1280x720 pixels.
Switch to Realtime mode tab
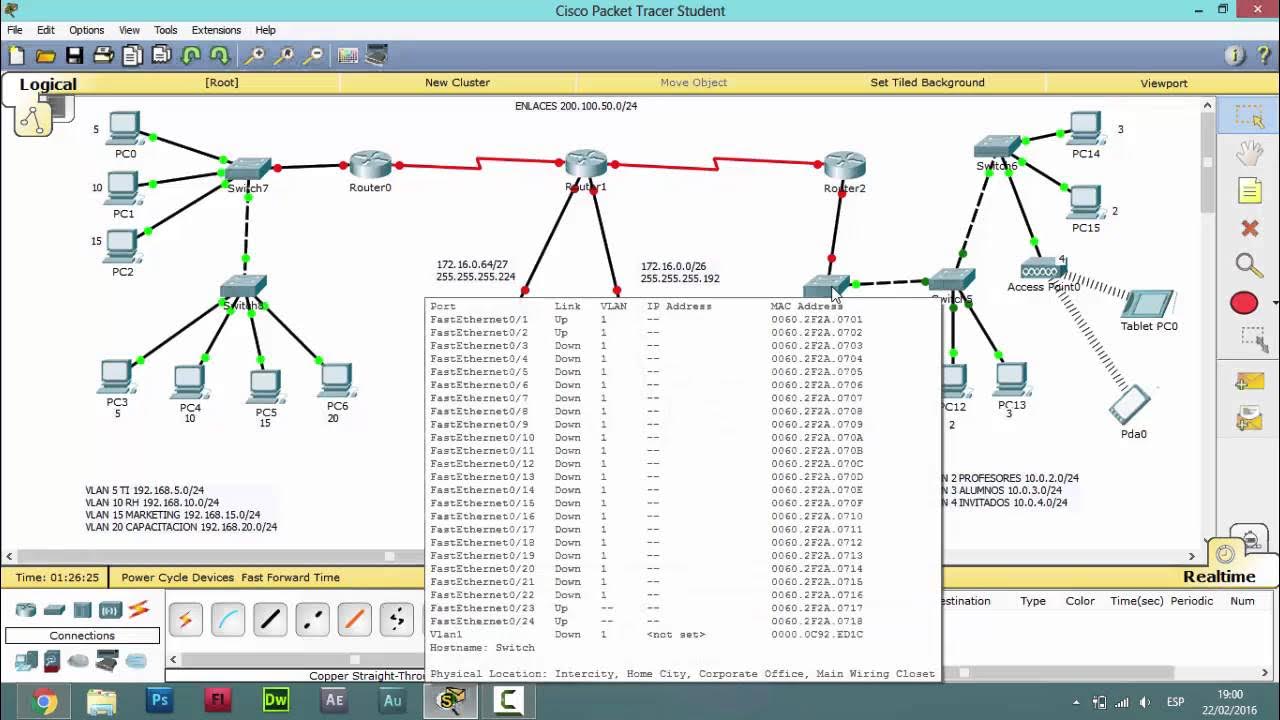[x=1219, y=577]
